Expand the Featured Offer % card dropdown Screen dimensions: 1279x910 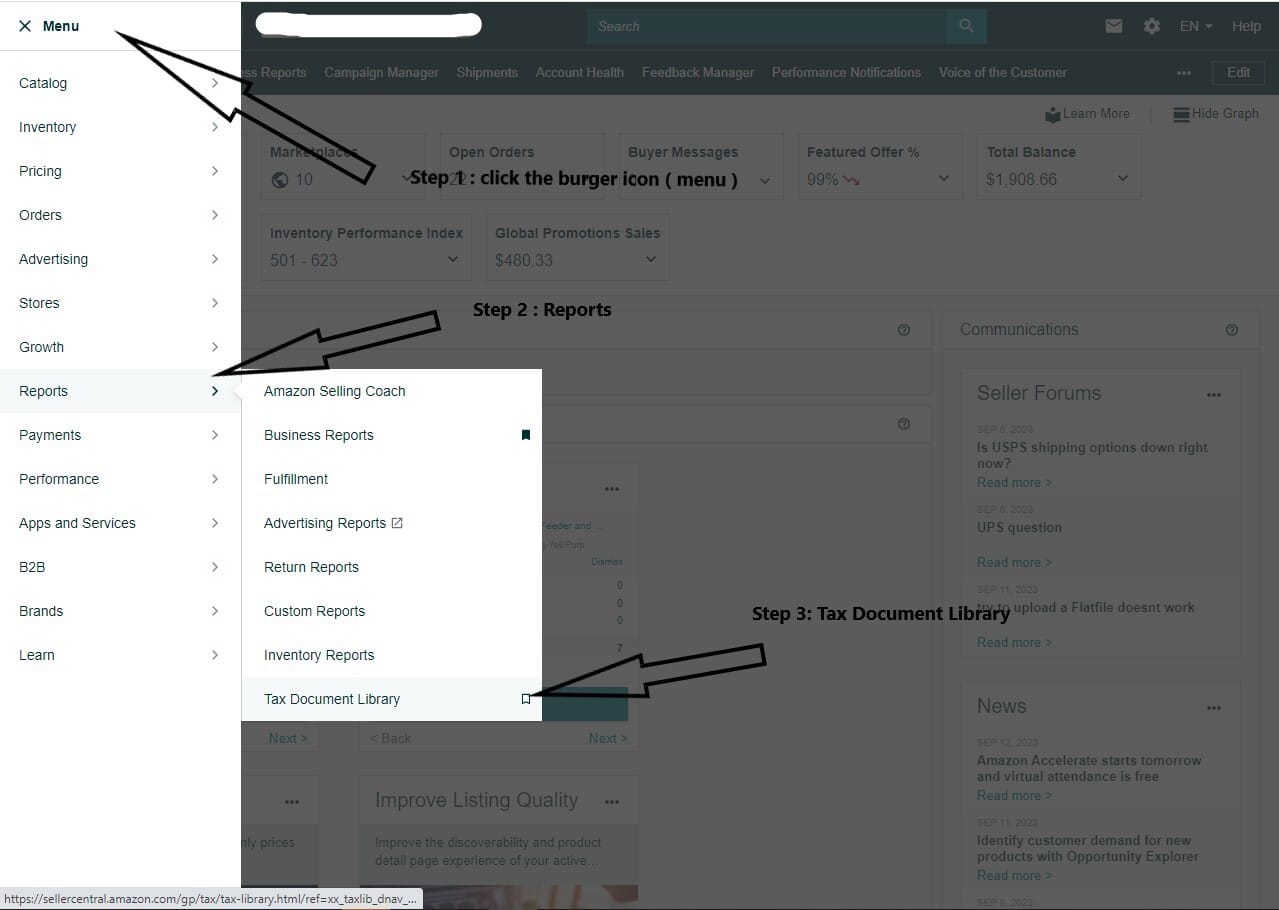(x=943, y=179)
